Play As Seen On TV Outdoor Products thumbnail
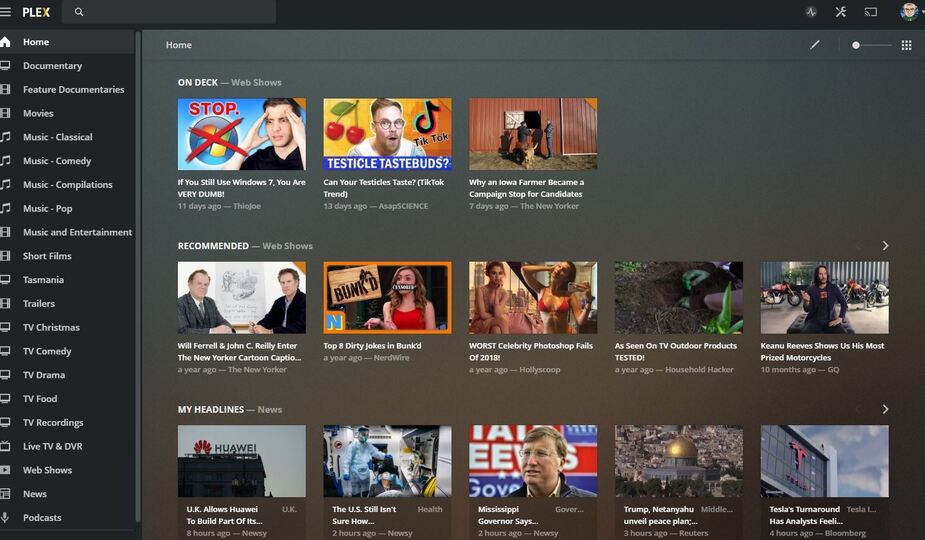 click(679, 297)
